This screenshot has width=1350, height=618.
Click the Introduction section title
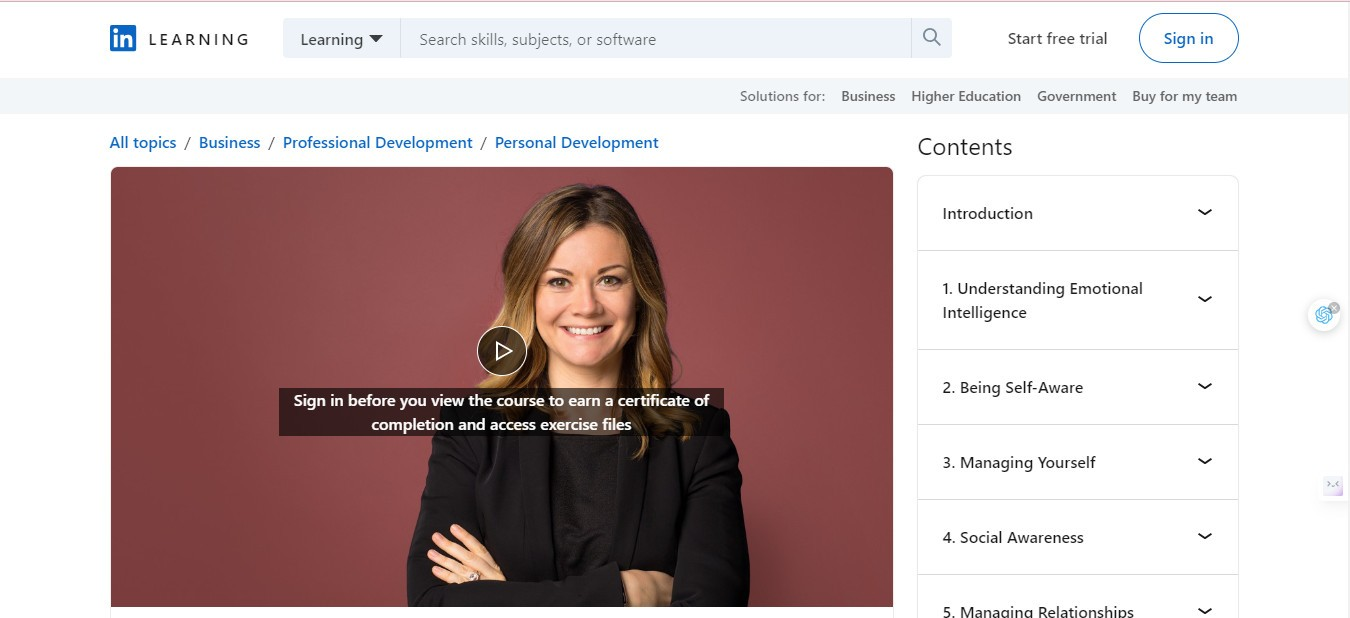tap(987, 213)
